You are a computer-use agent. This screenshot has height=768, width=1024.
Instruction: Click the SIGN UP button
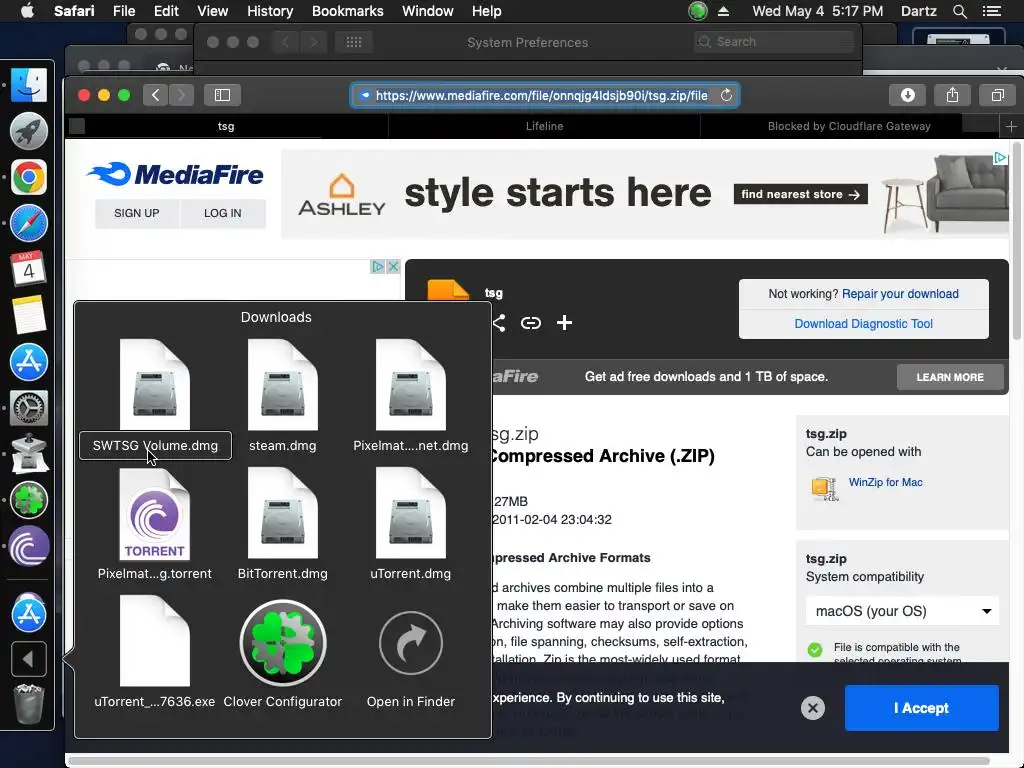click(x=136, y=213)
